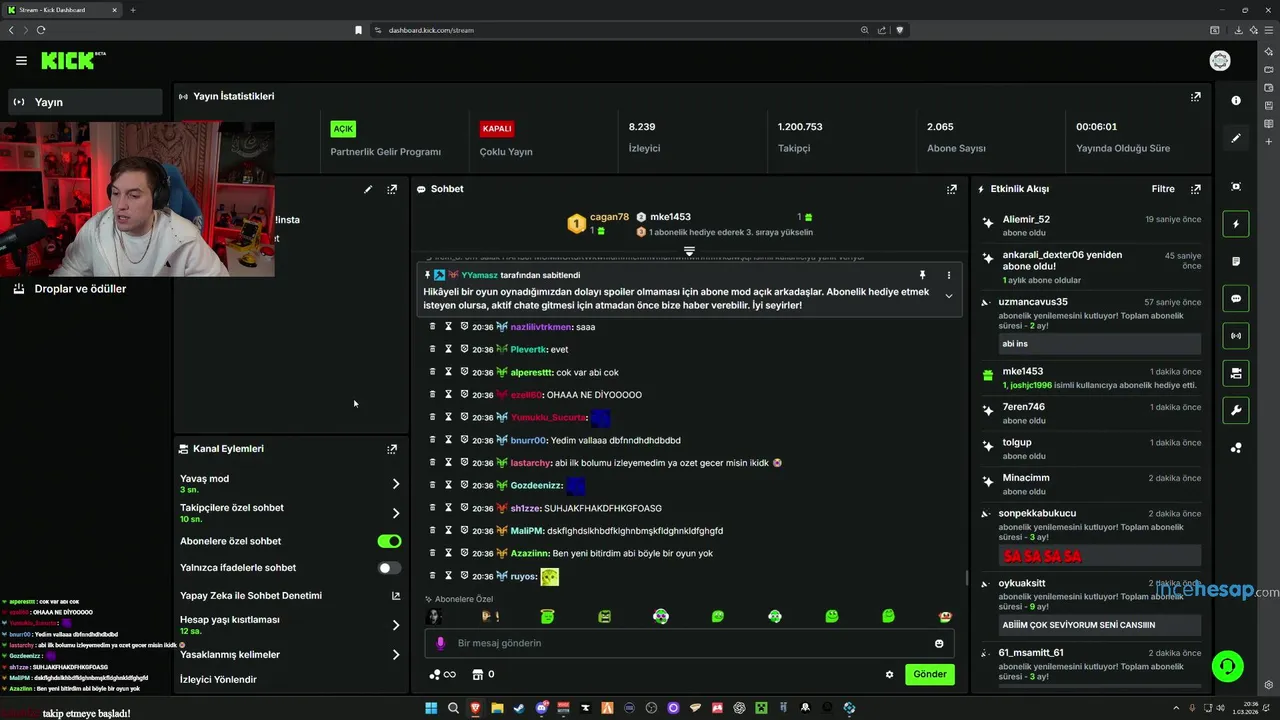
Task: Open the profile avatar menu
Action: [1220, 61]
